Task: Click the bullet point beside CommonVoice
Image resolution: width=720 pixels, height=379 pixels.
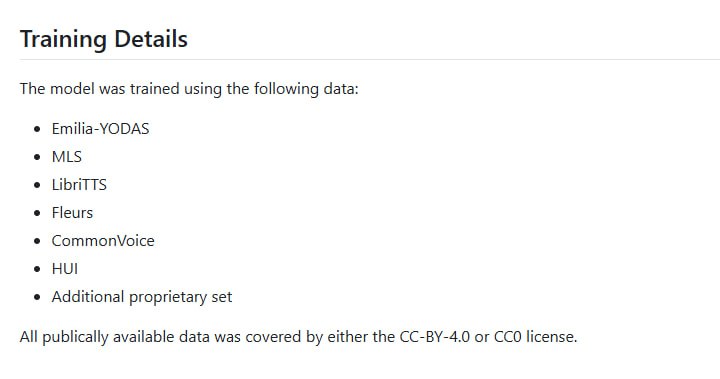Action: pos(37,241)
